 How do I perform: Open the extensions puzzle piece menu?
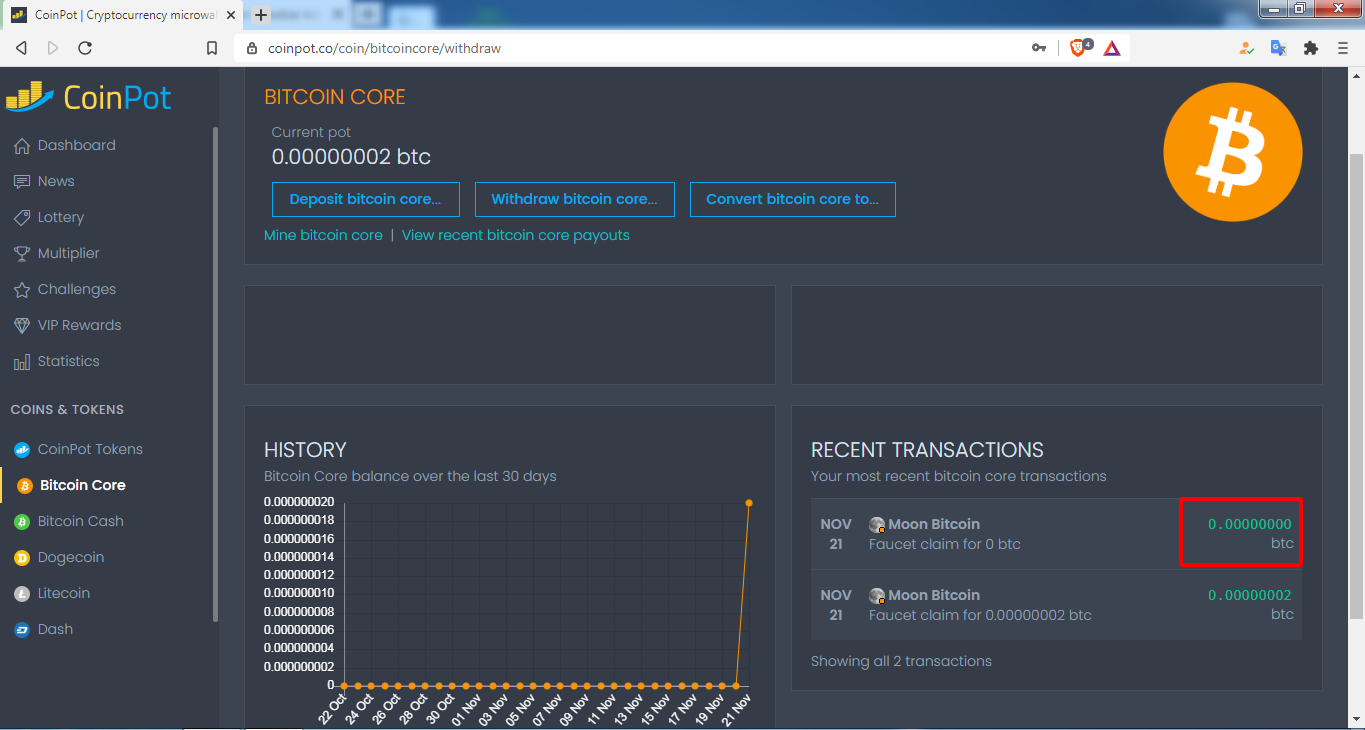(1311, 48)
